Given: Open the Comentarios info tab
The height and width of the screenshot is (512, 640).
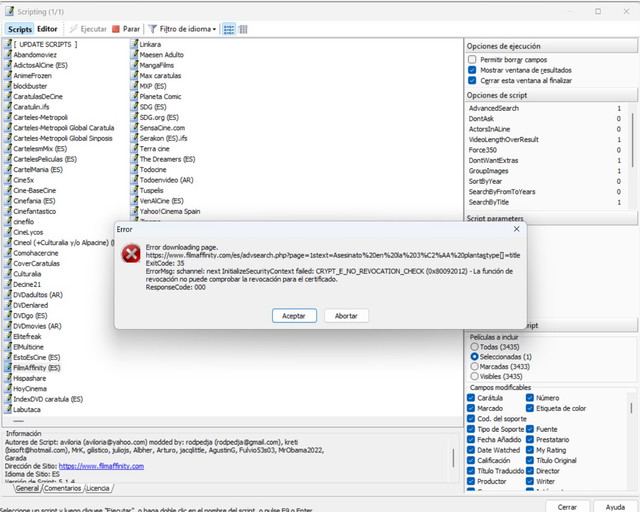Looking at the screenshot, I should click(62, 488).
